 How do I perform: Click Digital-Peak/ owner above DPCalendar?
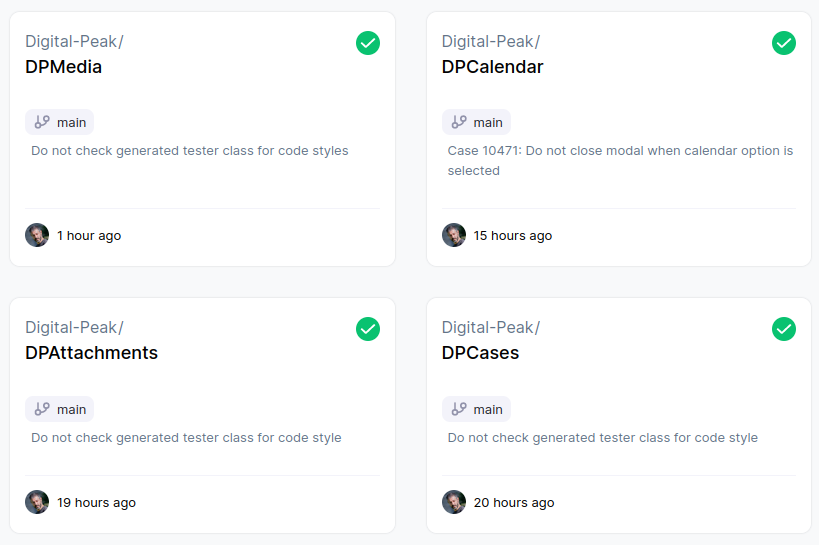tap(491, 41)
